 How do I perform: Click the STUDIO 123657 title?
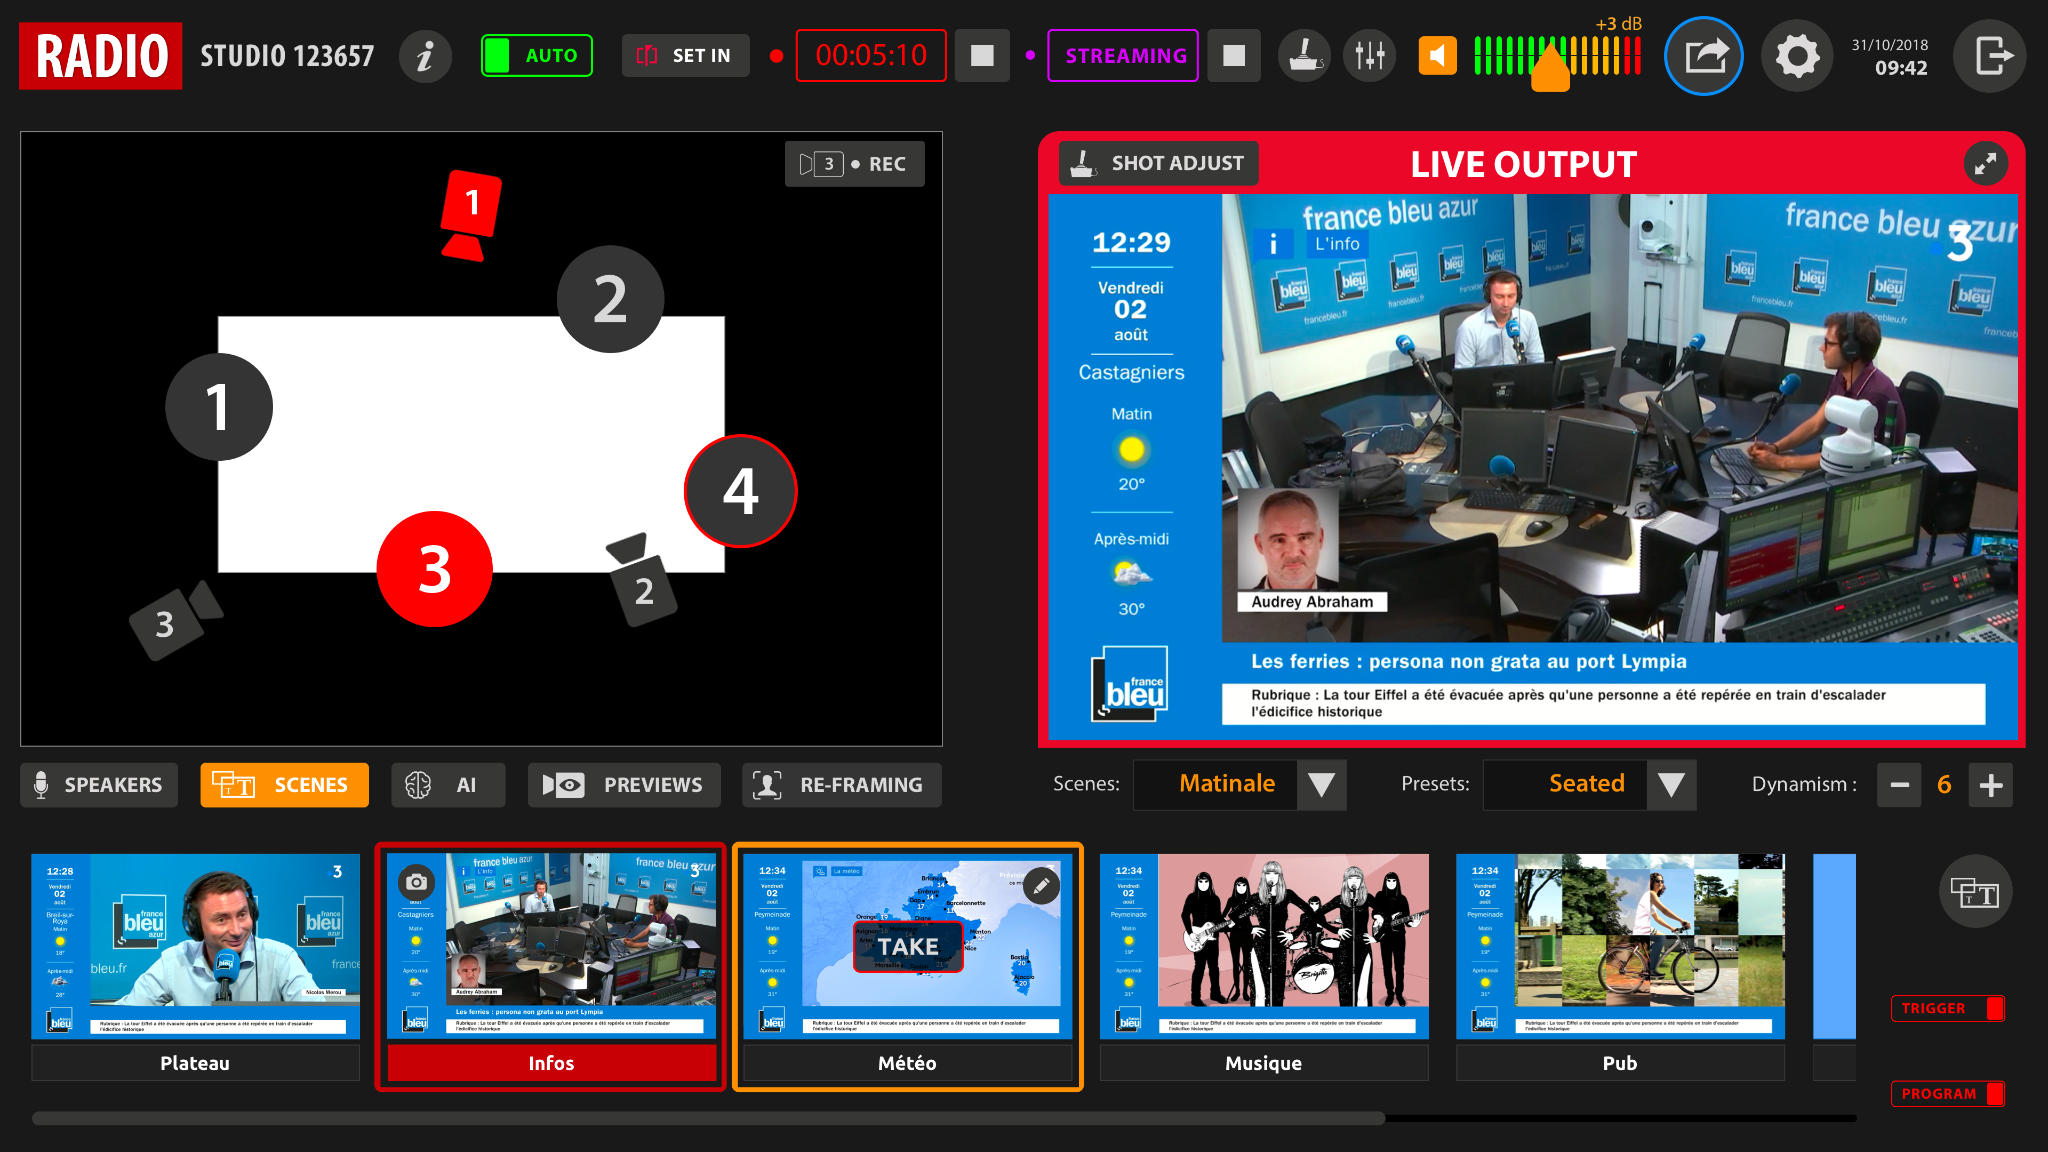pos(287,56)
